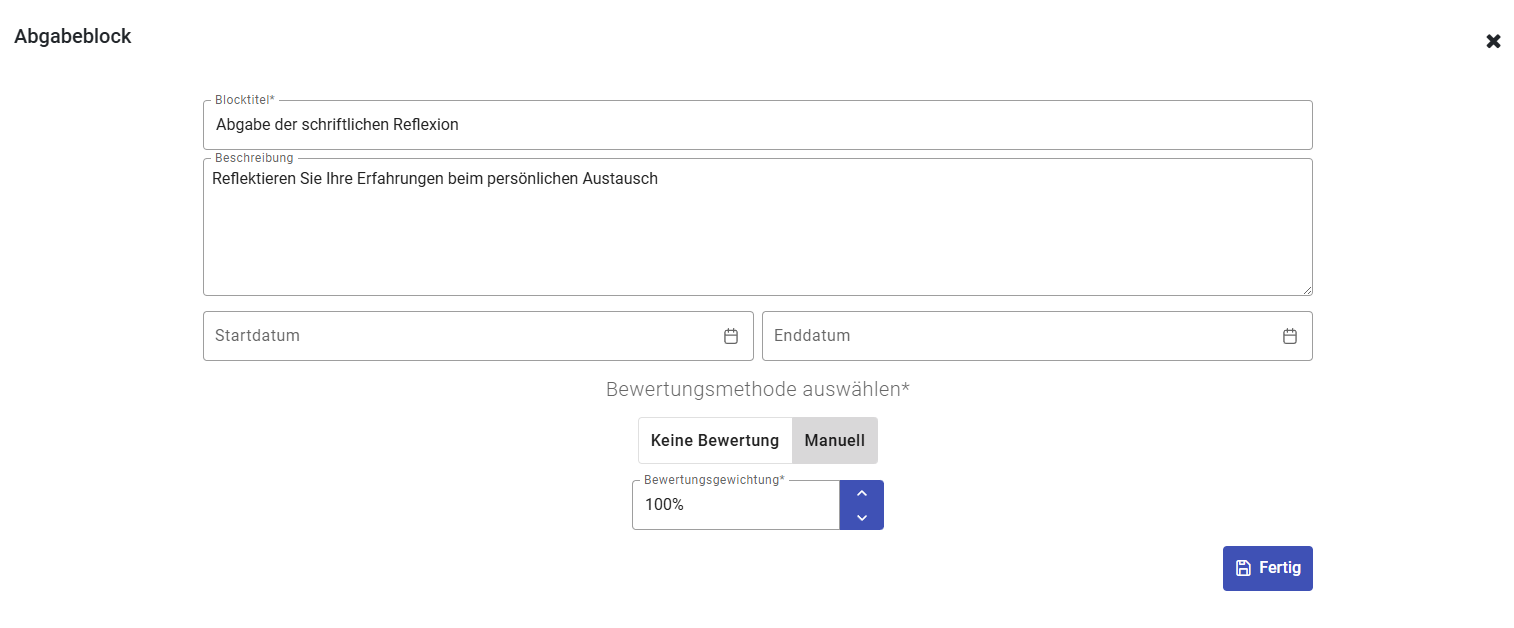Viewport: 1514px width, 628px height.
Task: Click the Bewertungsmethode auswählen label
Action: click(x=757, y=389)
